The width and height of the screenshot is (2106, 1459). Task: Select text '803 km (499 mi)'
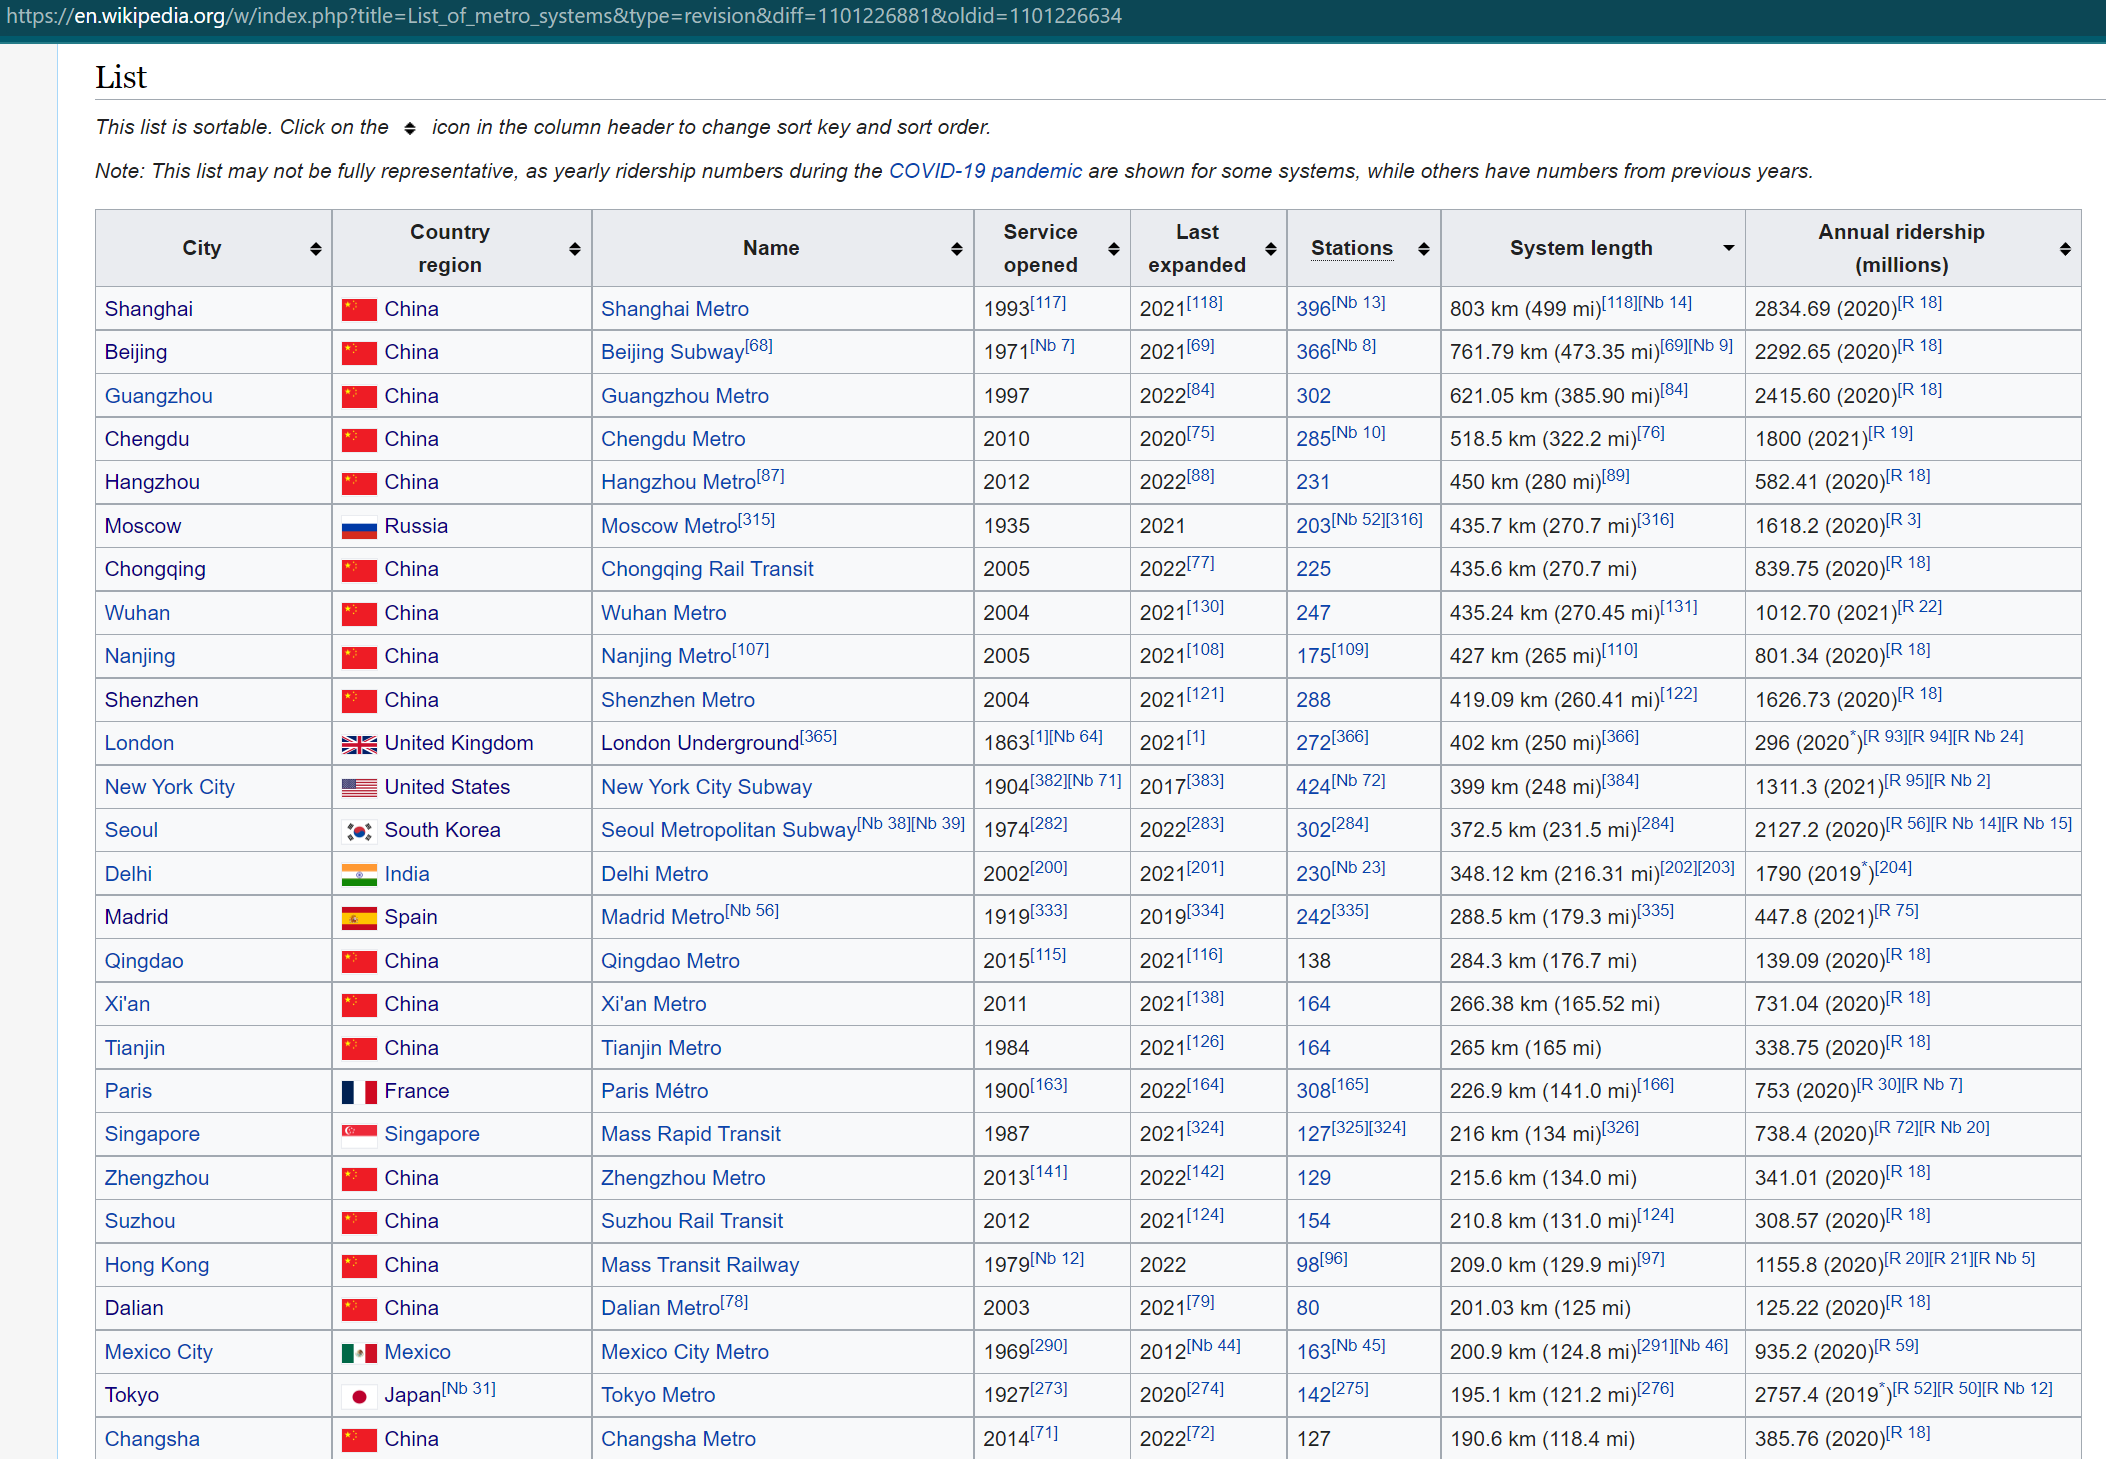click(1525, 309)
